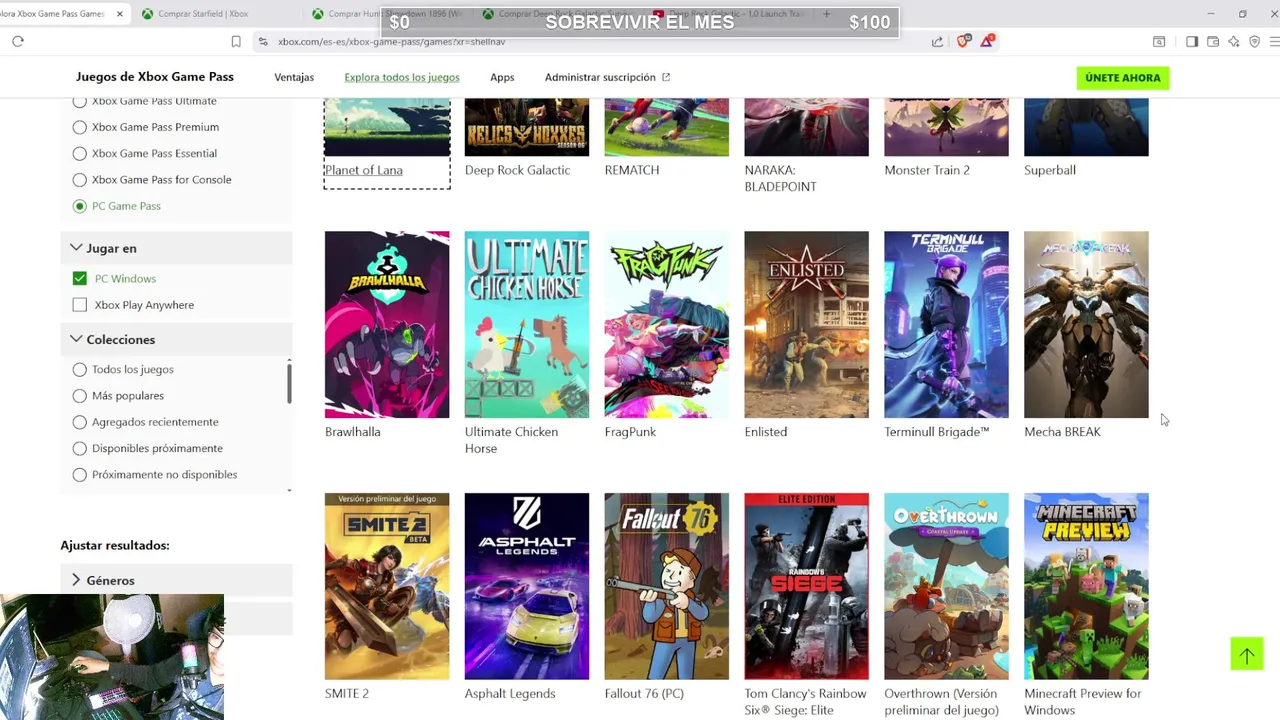Viewport: 1280px width, 720px height.
Task: Open the browser hamburger menu
Action: (x=1274, y=41)
